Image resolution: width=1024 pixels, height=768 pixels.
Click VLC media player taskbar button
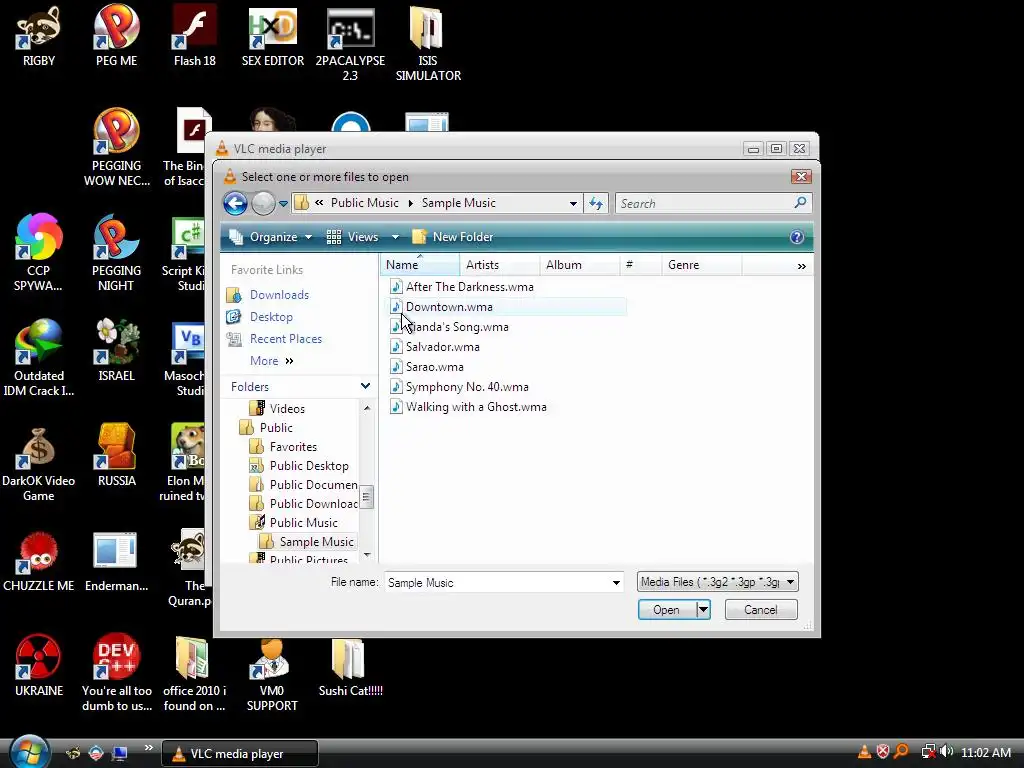pos(240,754)
